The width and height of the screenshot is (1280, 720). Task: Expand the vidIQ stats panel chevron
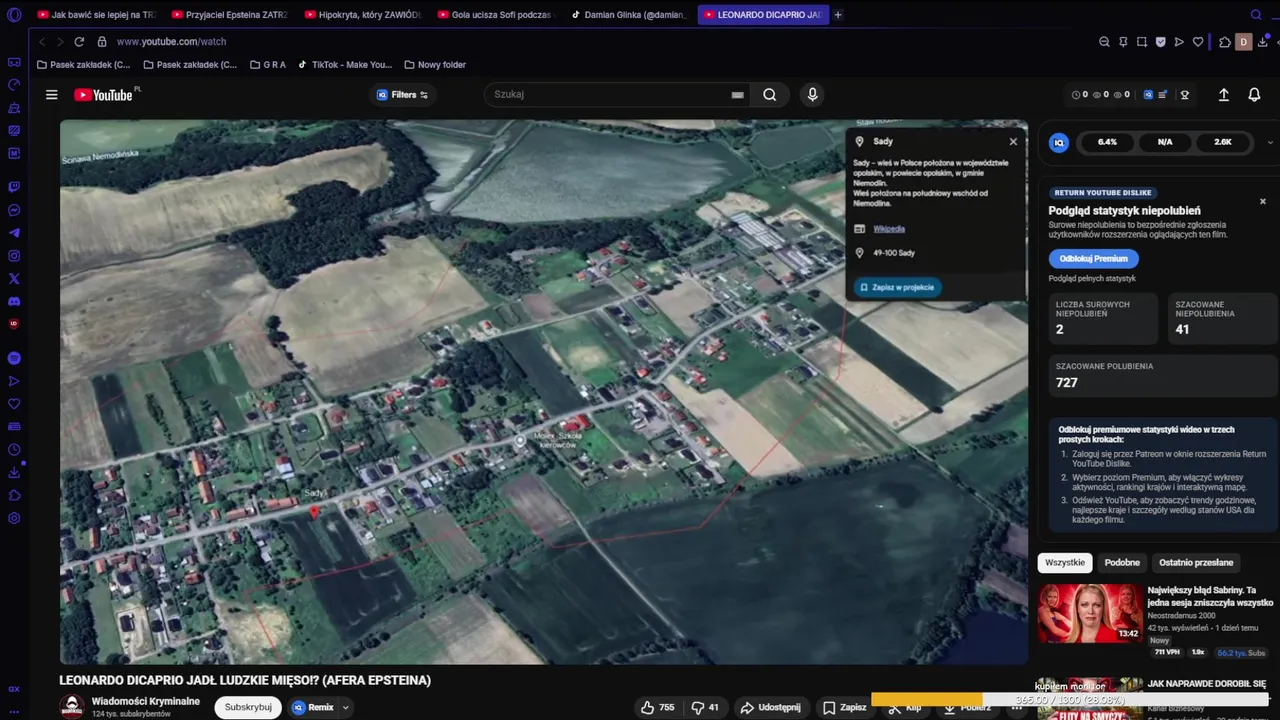pos(1270,143)
